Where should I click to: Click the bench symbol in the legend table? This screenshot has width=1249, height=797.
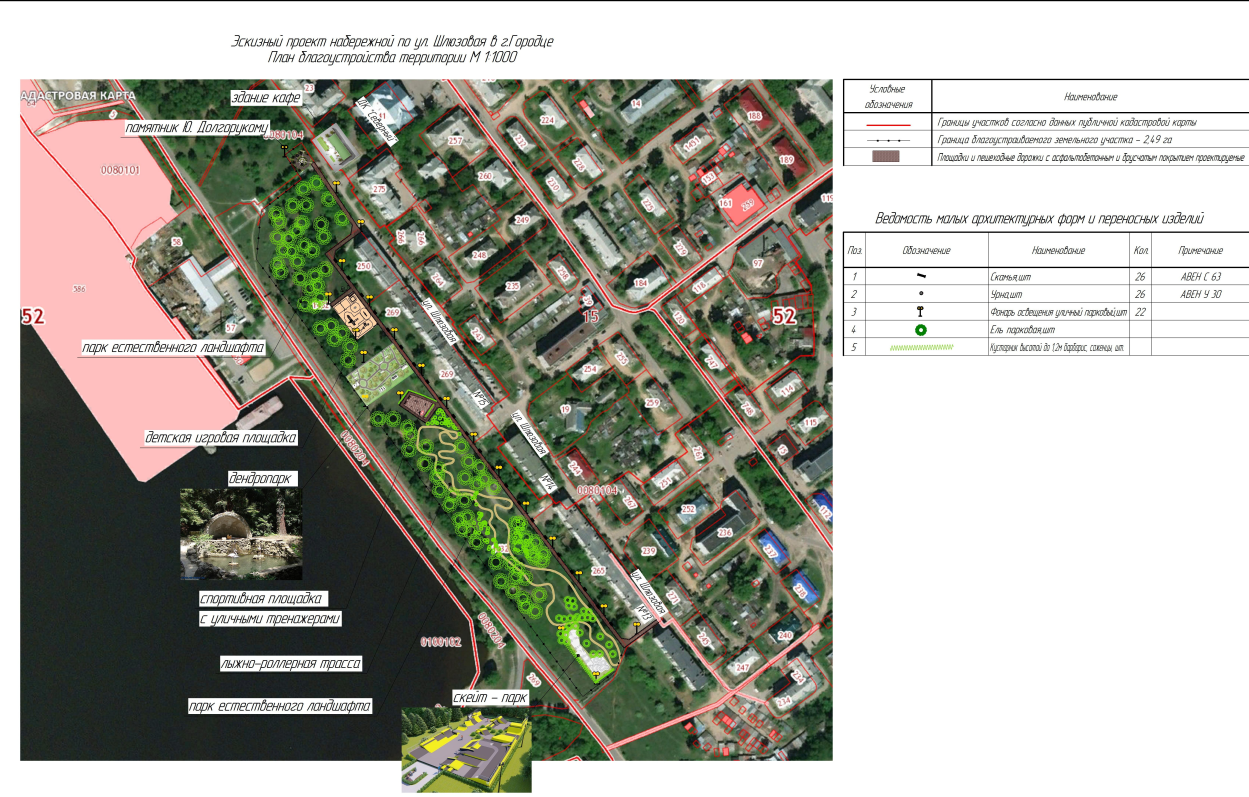(919, 275)
